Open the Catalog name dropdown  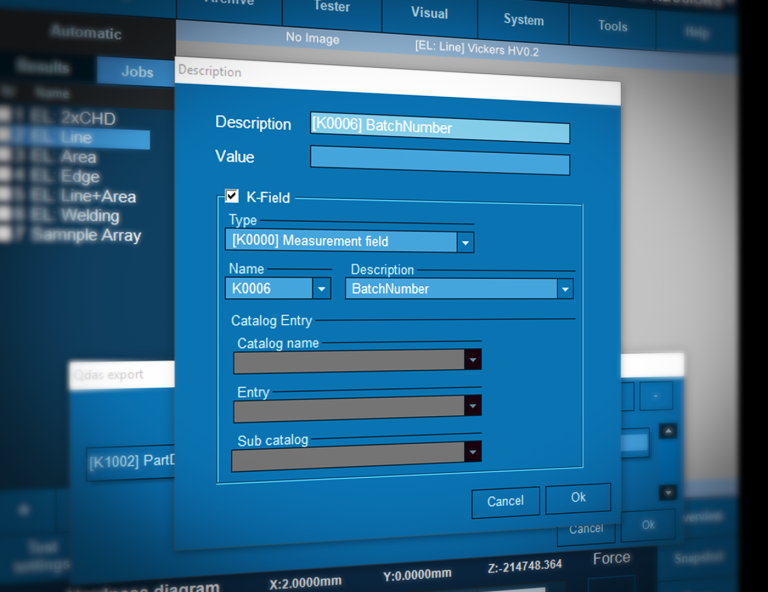[x=473, y=360]
